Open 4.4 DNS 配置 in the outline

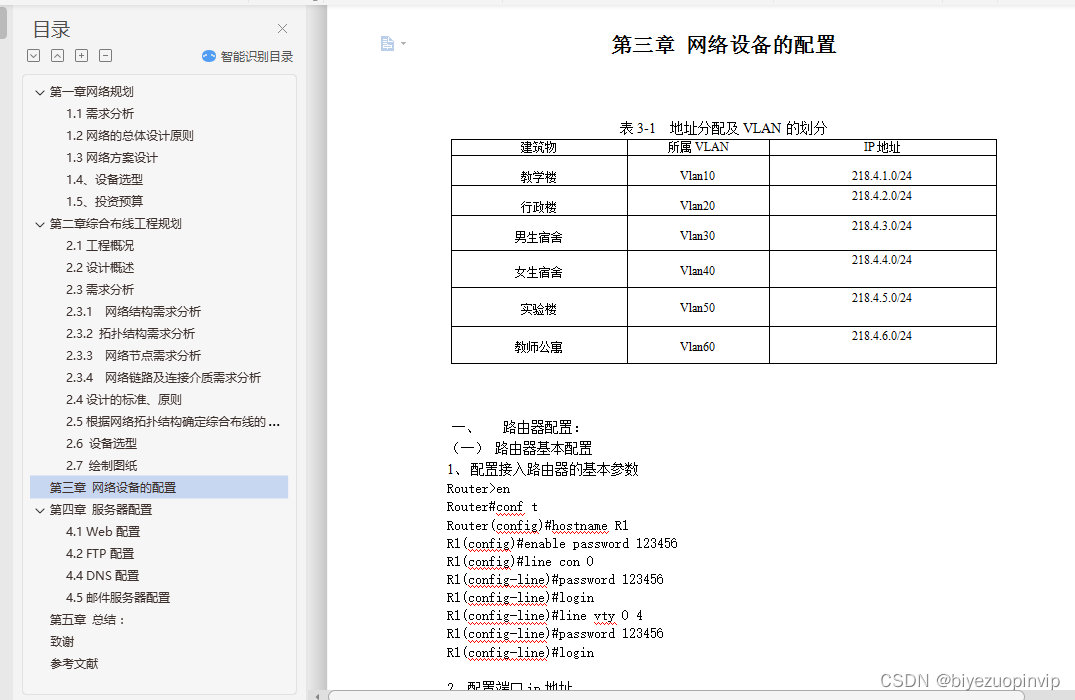tap(102, 575)
